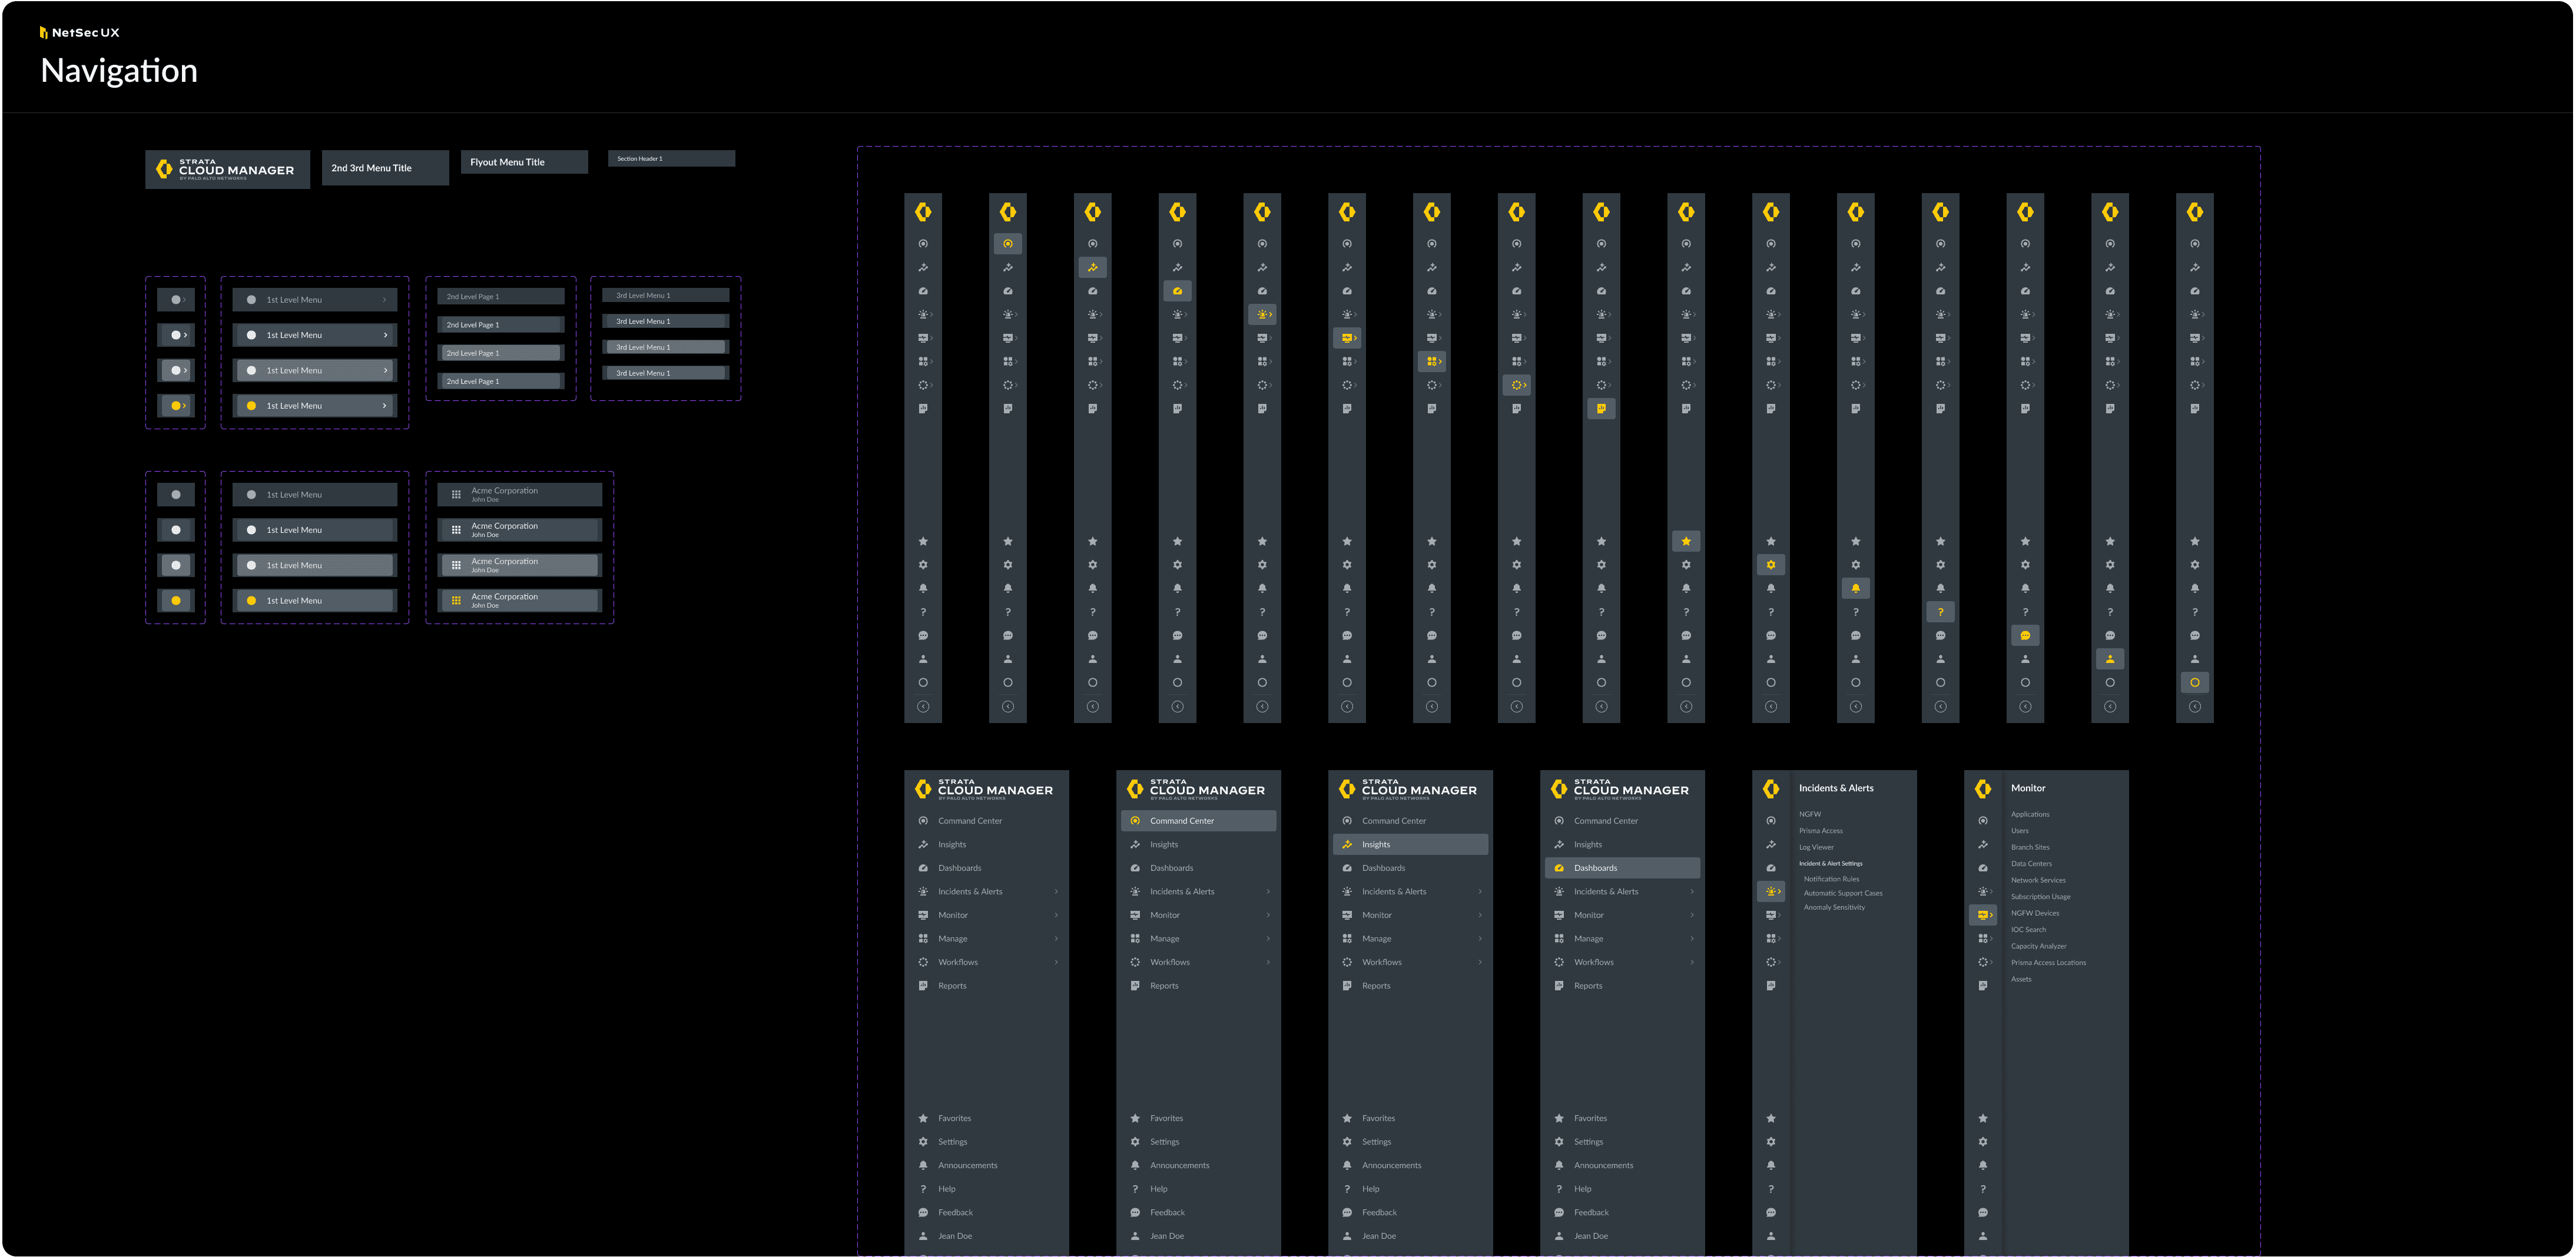Click the yellow highlighted Reports icon in collapsed rail
Image resolution: width=2576 pixels, height=1260 pixels.
pyautogui.click(x=1601, y=409)
